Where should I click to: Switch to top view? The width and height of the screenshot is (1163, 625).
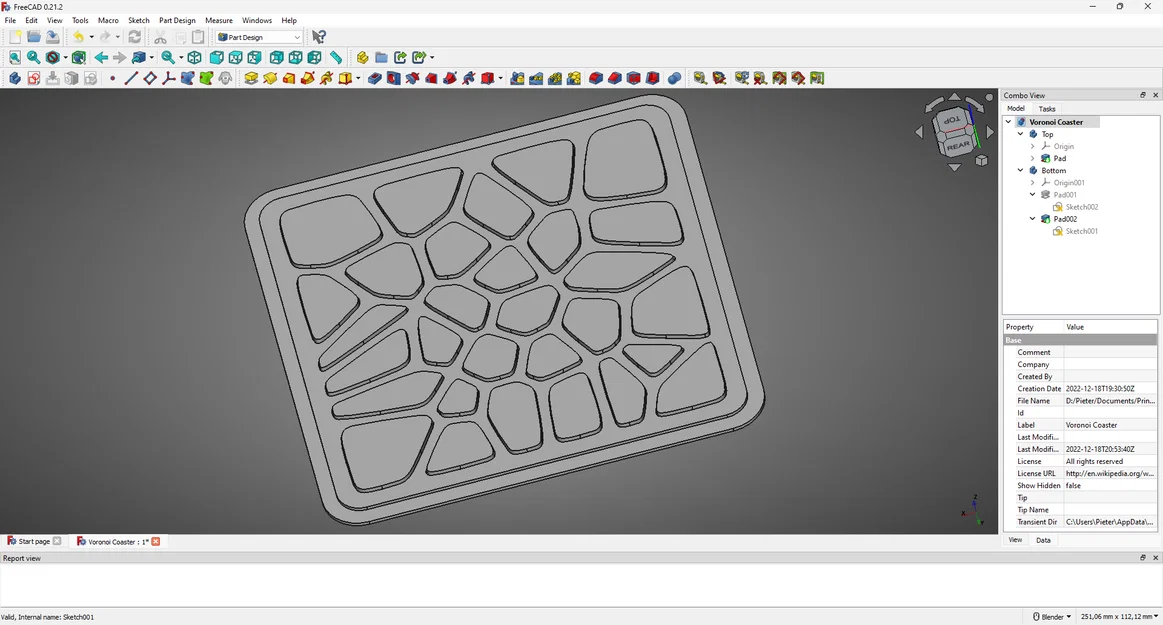[236, 57]
